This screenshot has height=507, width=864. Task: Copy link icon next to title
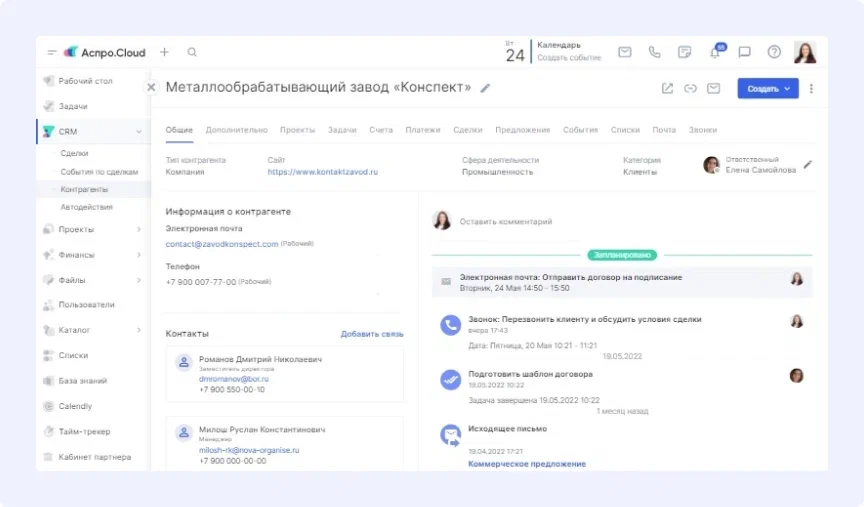(690, 88)
